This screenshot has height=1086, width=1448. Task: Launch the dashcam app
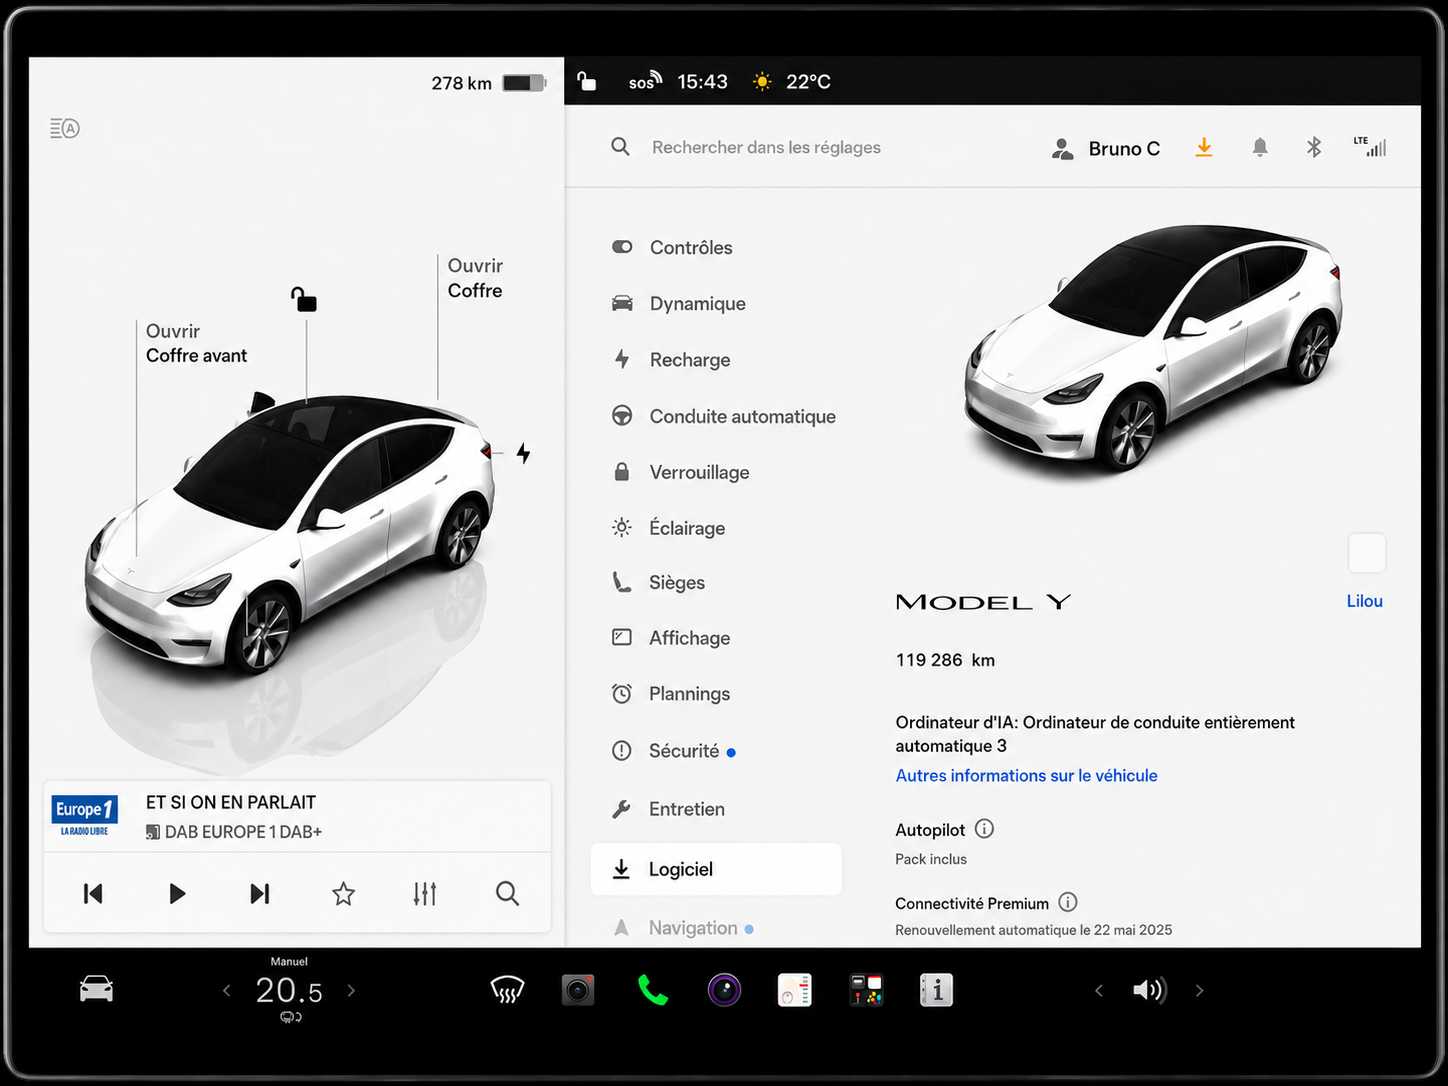[x=578, y=990]
